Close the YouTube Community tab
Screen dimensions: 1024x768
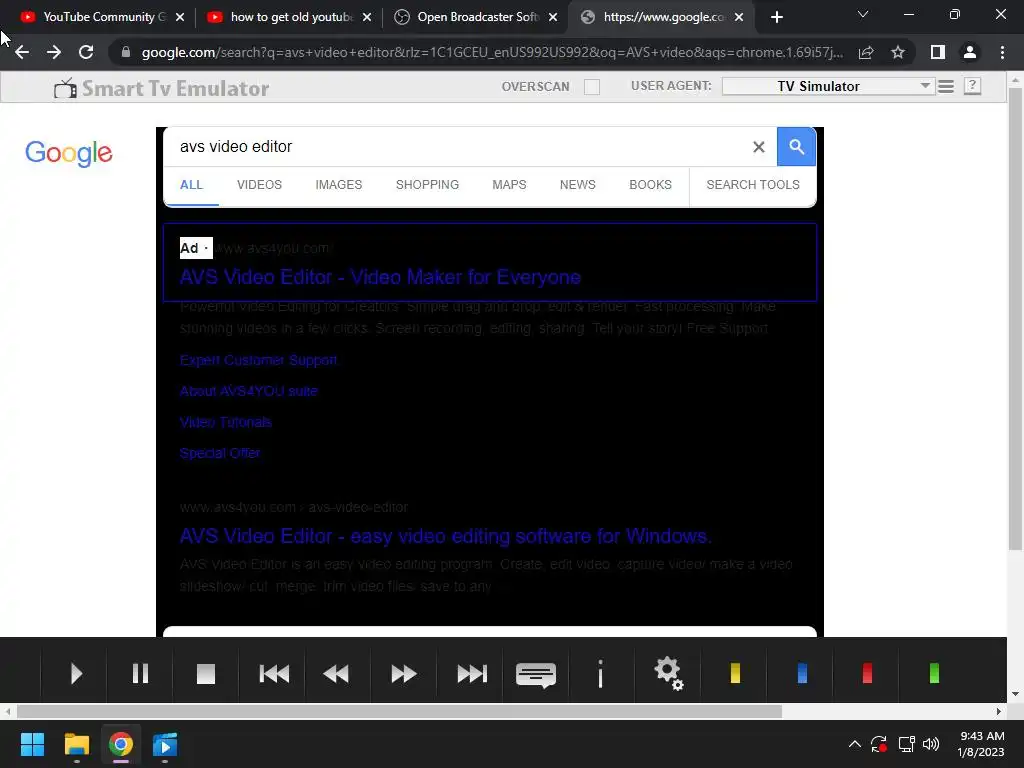click(x=180, y=17)
